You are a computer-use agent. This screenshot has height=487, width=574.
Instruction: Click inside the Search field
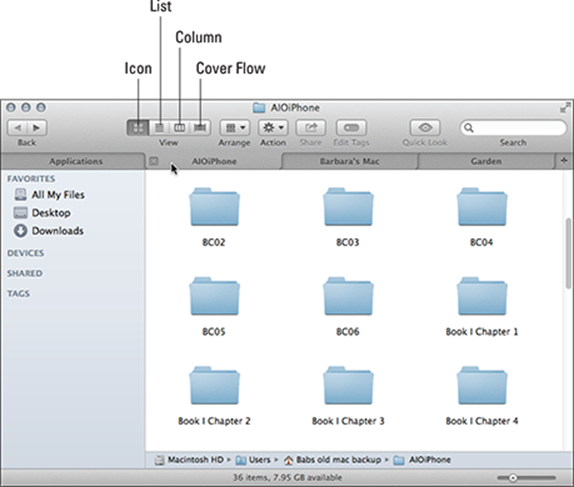pos(513,128)
